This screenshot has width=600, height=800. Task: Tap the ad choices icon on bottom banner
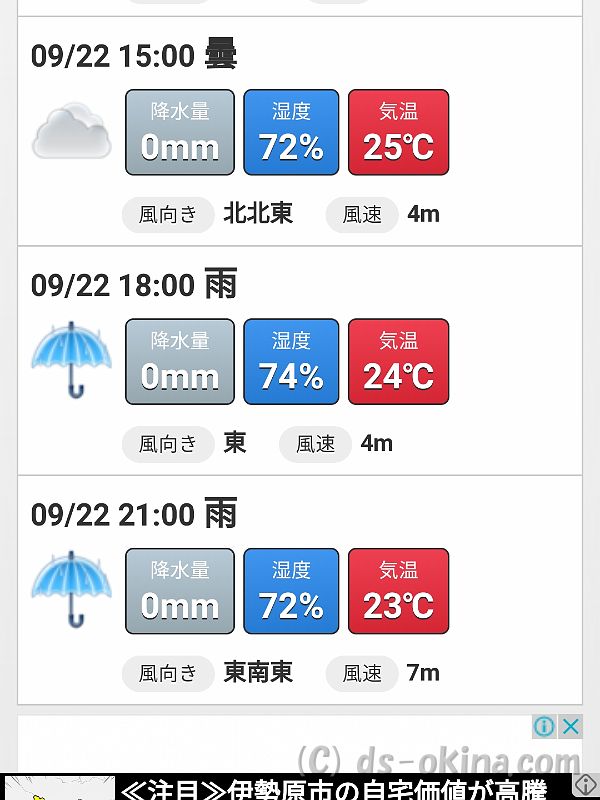[586, 786]
